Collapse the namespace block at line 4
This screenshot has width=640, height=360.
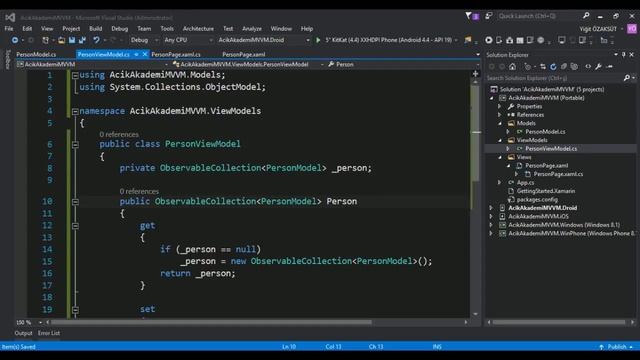[75, 111]
